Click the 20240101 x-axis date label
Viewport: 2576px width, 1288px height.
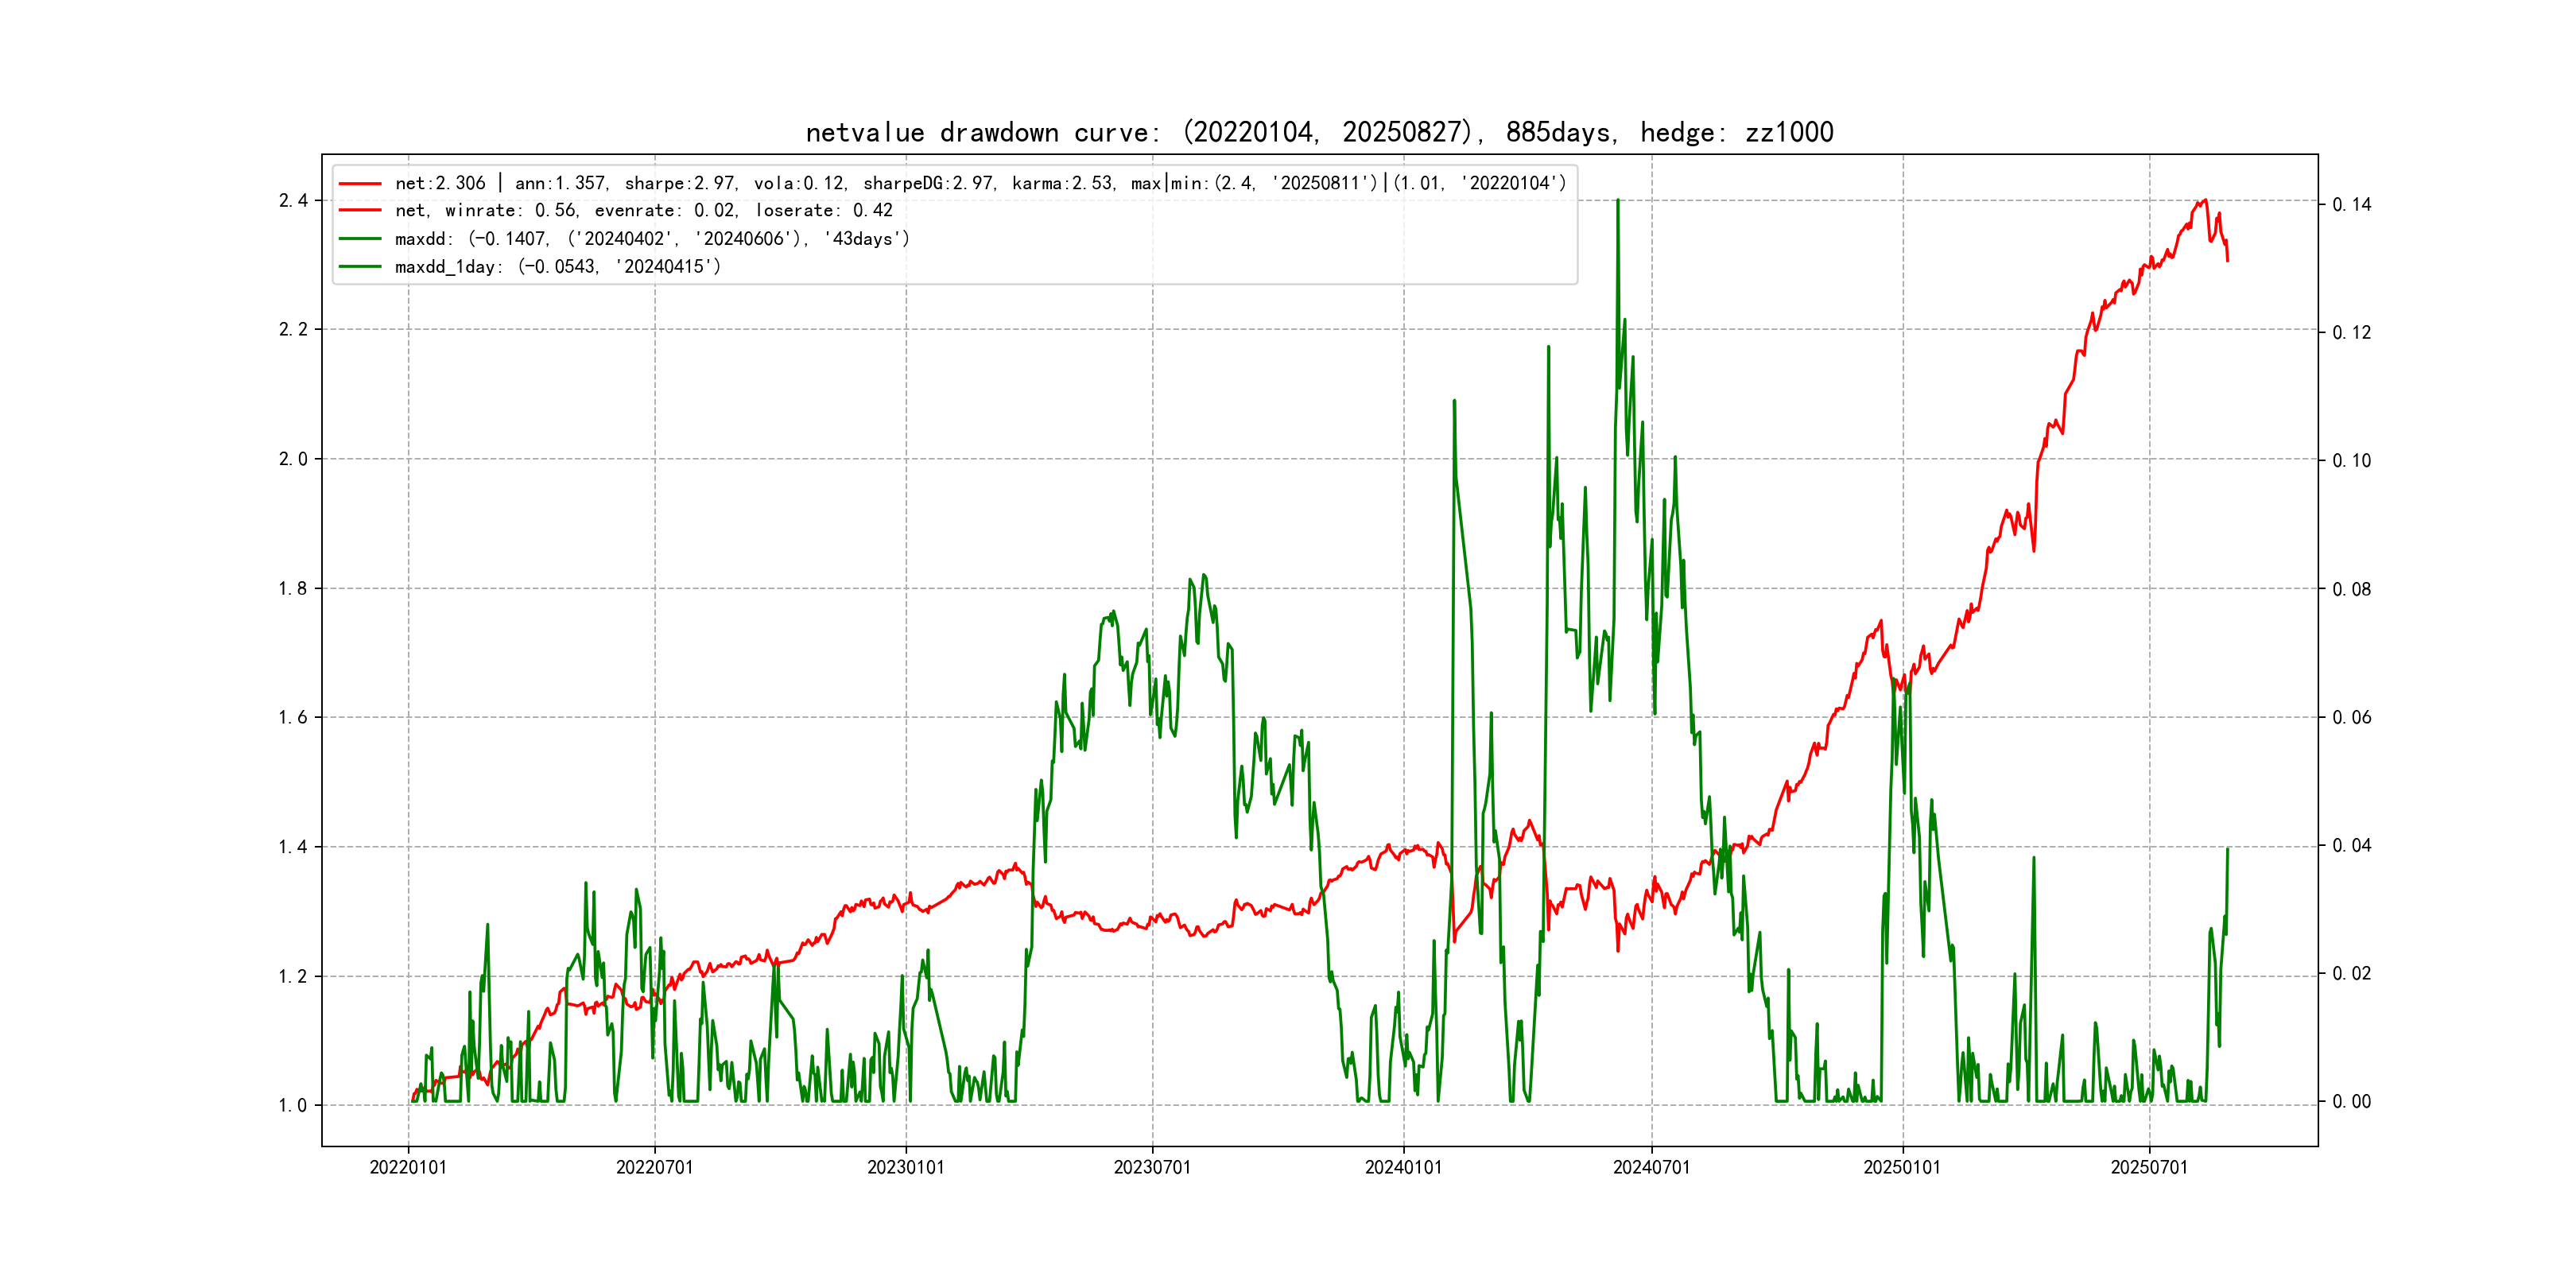tap(1403, 1167)
